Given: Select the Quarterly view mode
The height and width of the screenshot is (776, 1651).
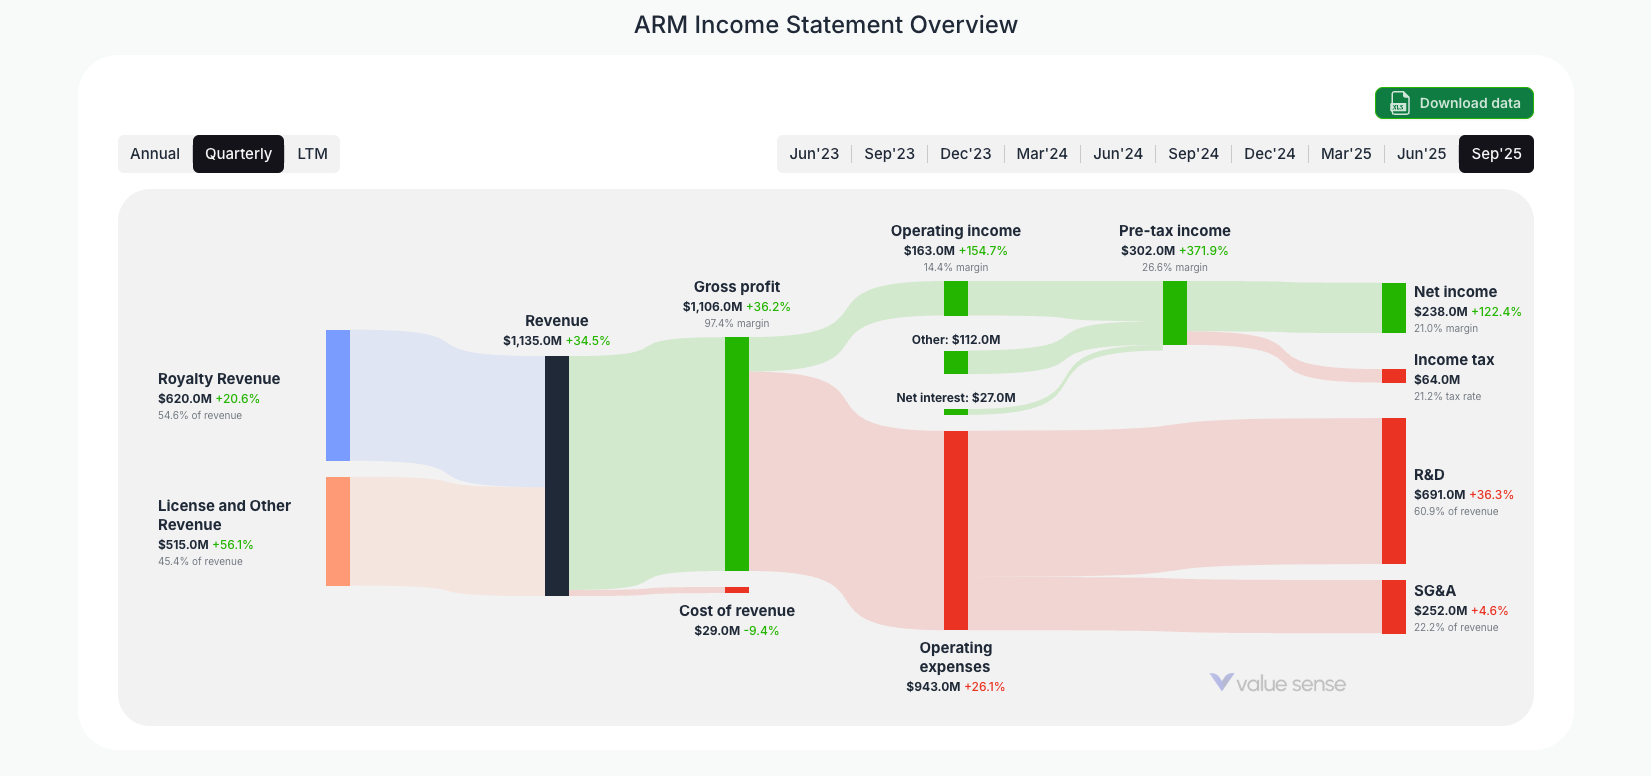Looking at the screenshot, I should point(238,153).
